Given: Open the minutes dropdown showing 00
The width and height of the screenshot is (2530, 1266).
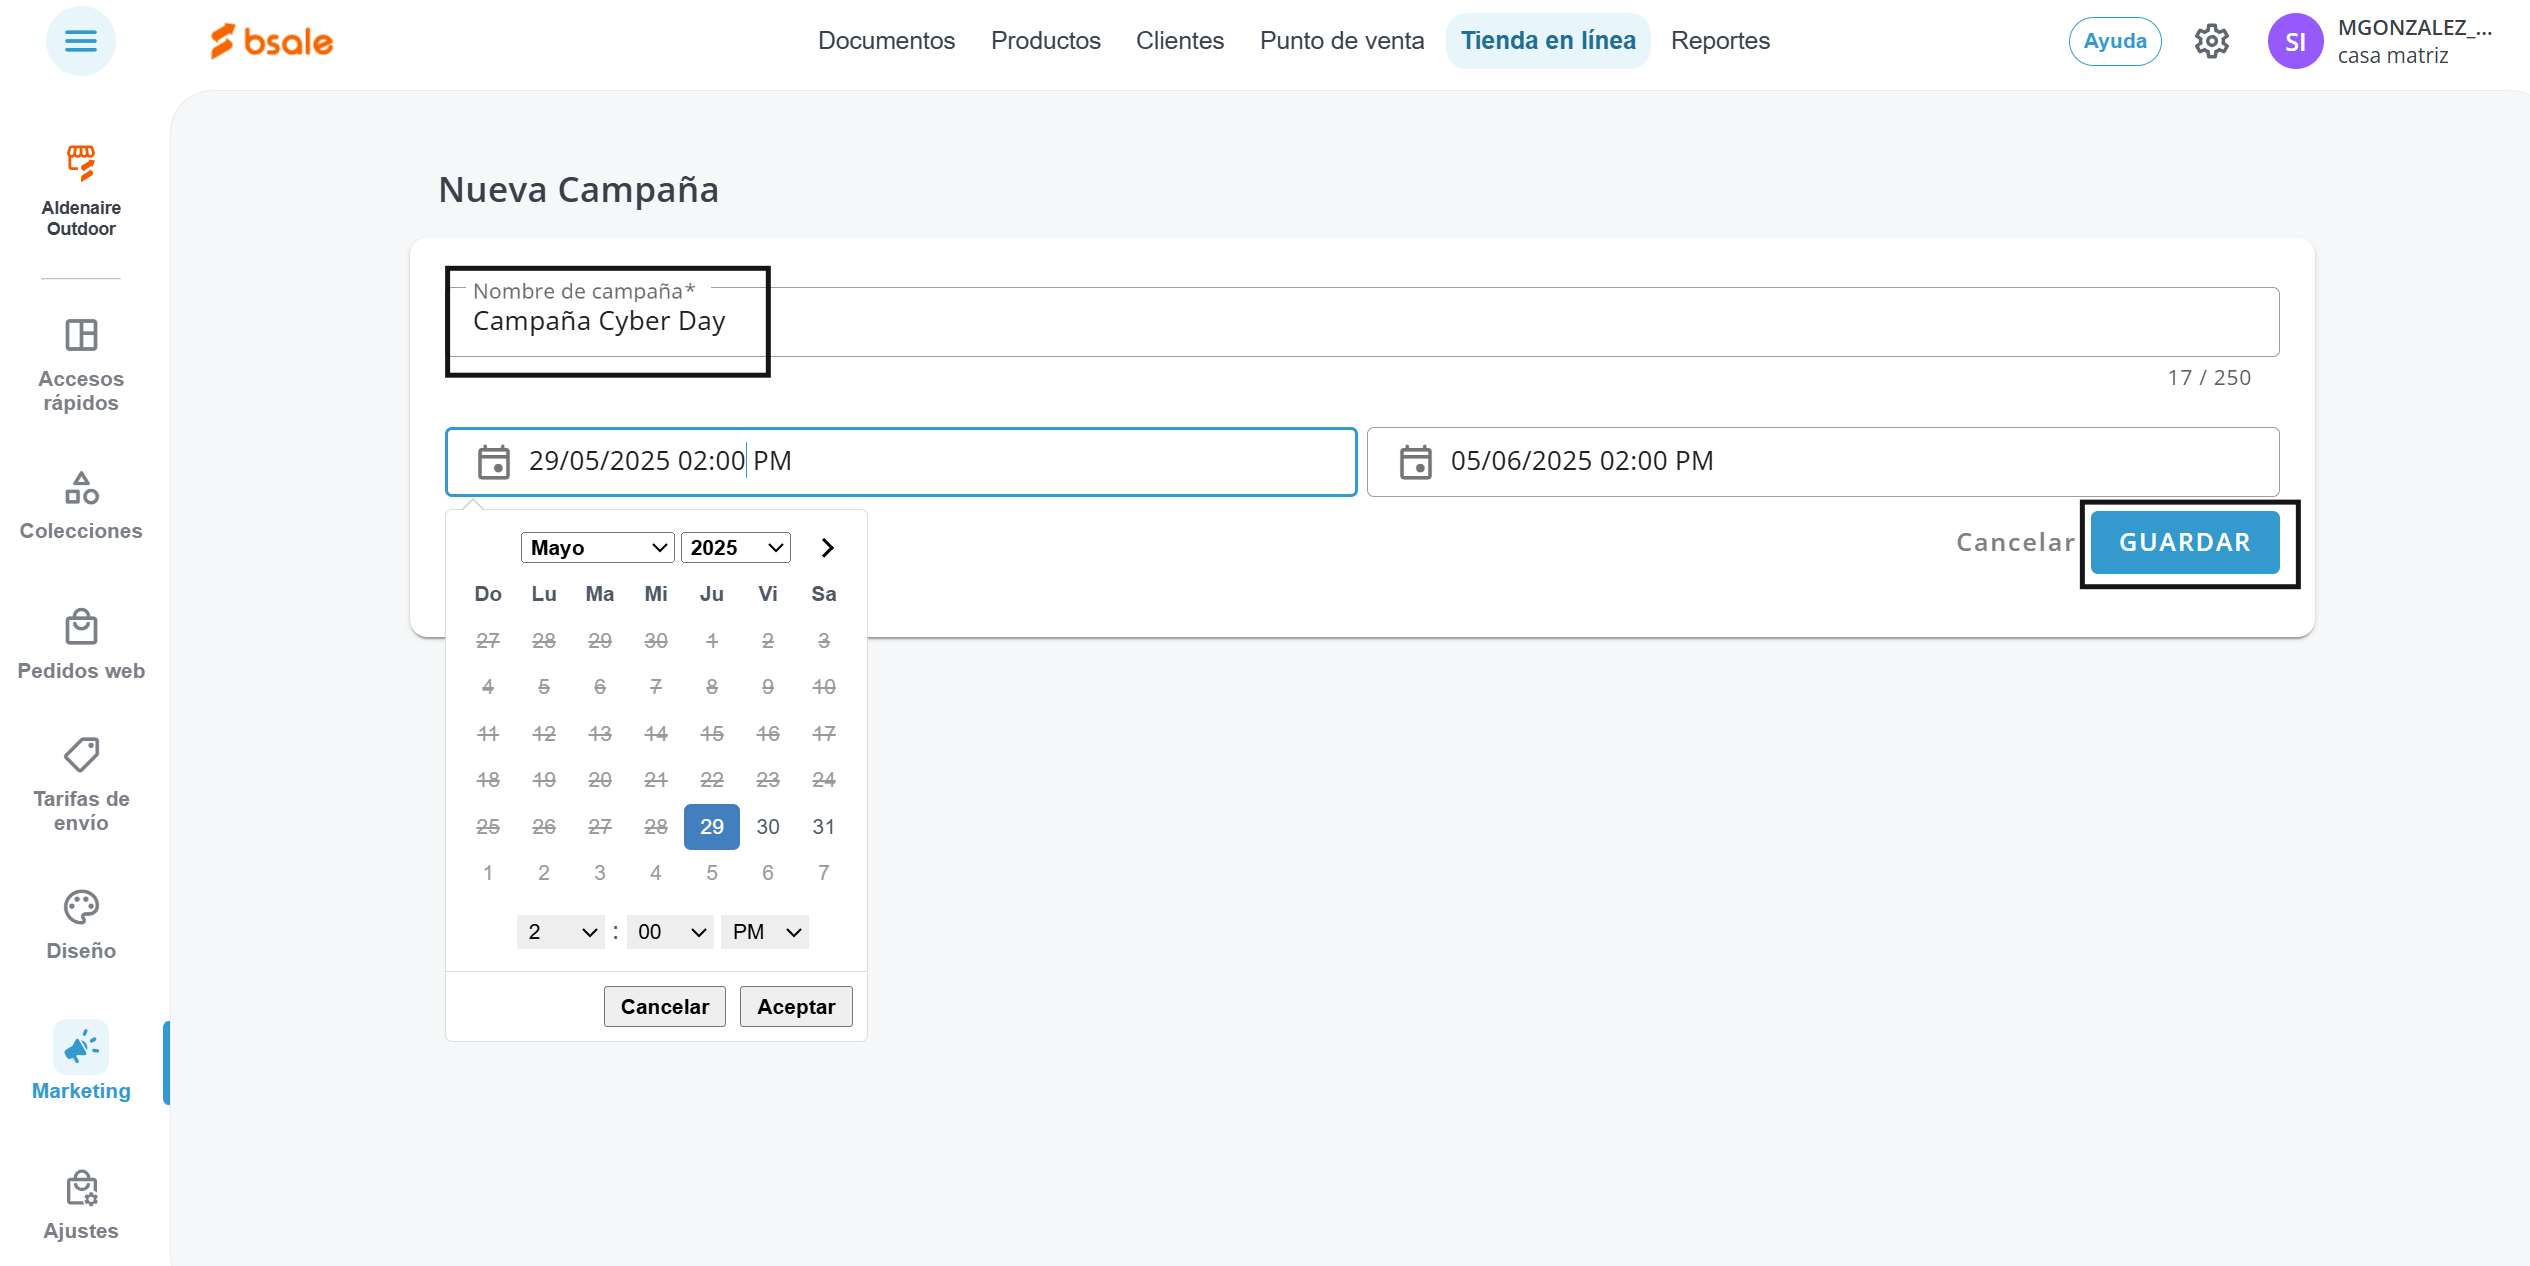Looking at the screenshot, I should pyautogui.click(x=670, y=932).
